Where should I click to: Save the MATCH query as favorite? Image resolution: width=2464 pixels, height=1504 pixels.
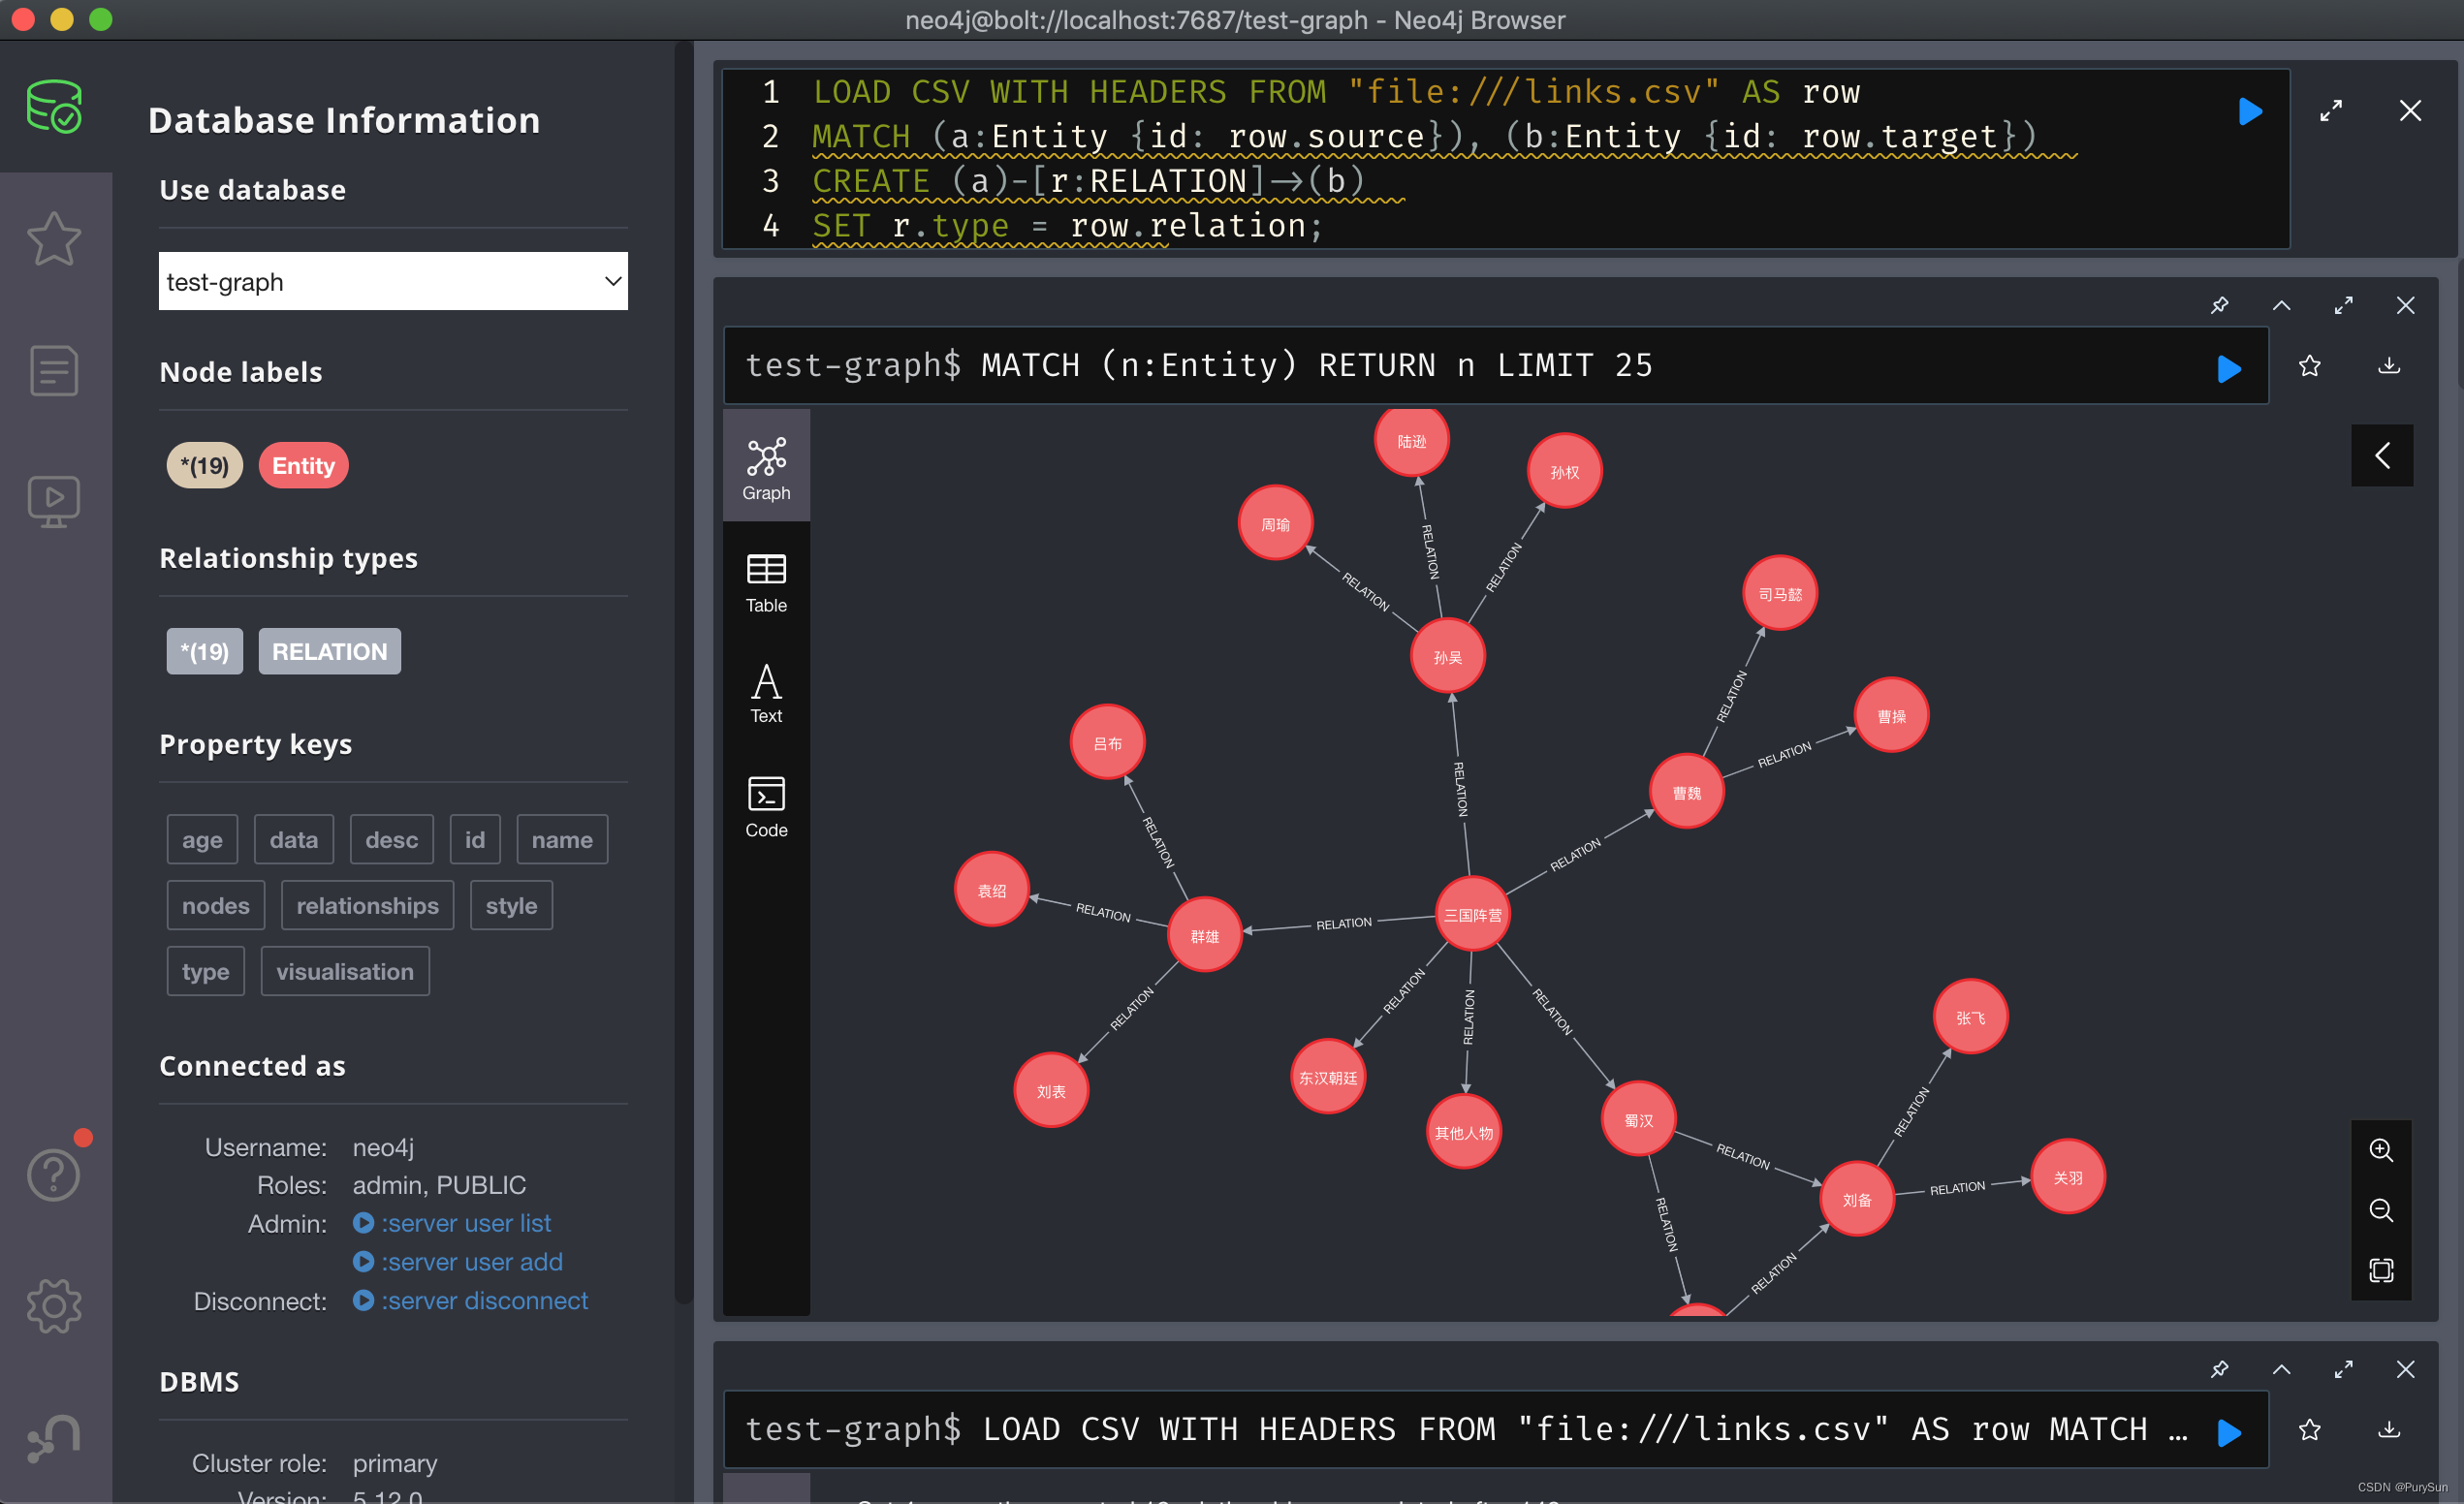(2310, 366)
